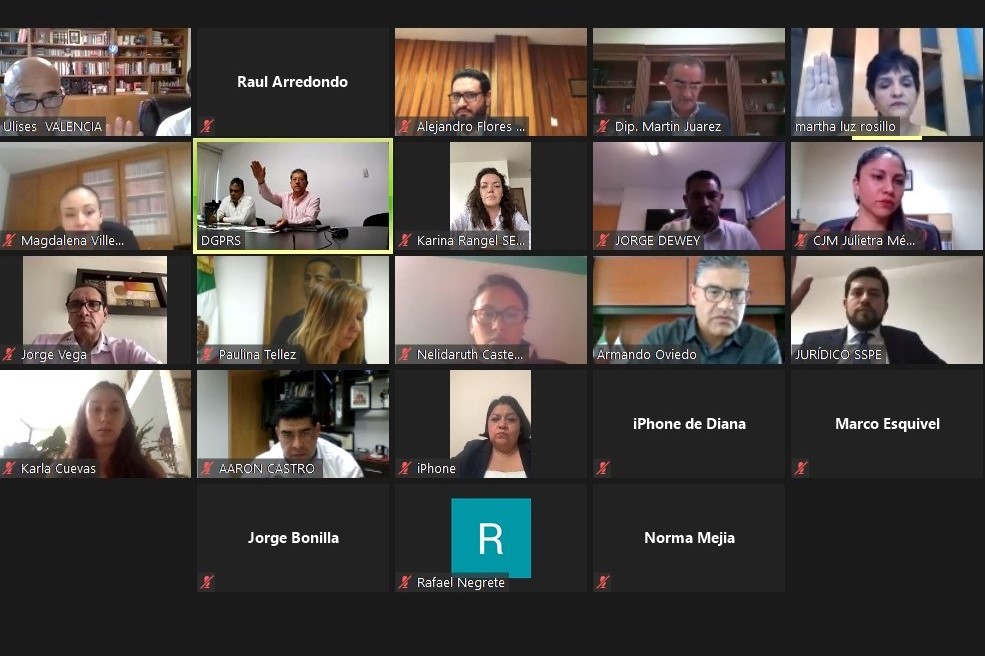Image resolution: width=985 pixels, height=656 pixels.
Task: Select the Ulises VALENCIA video tile
Action: [95, 82]
